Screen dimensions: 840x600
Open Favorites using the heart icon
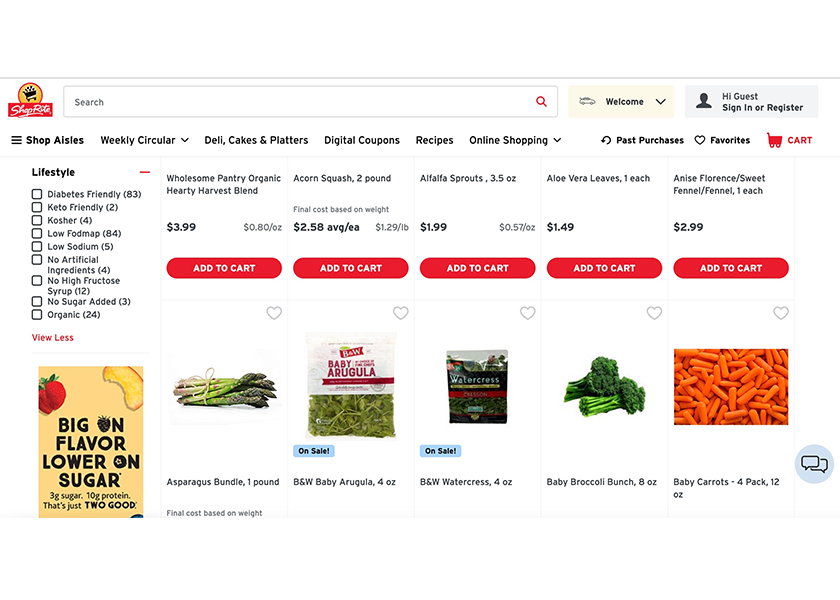pyautogui.click(x=701, y=140)
